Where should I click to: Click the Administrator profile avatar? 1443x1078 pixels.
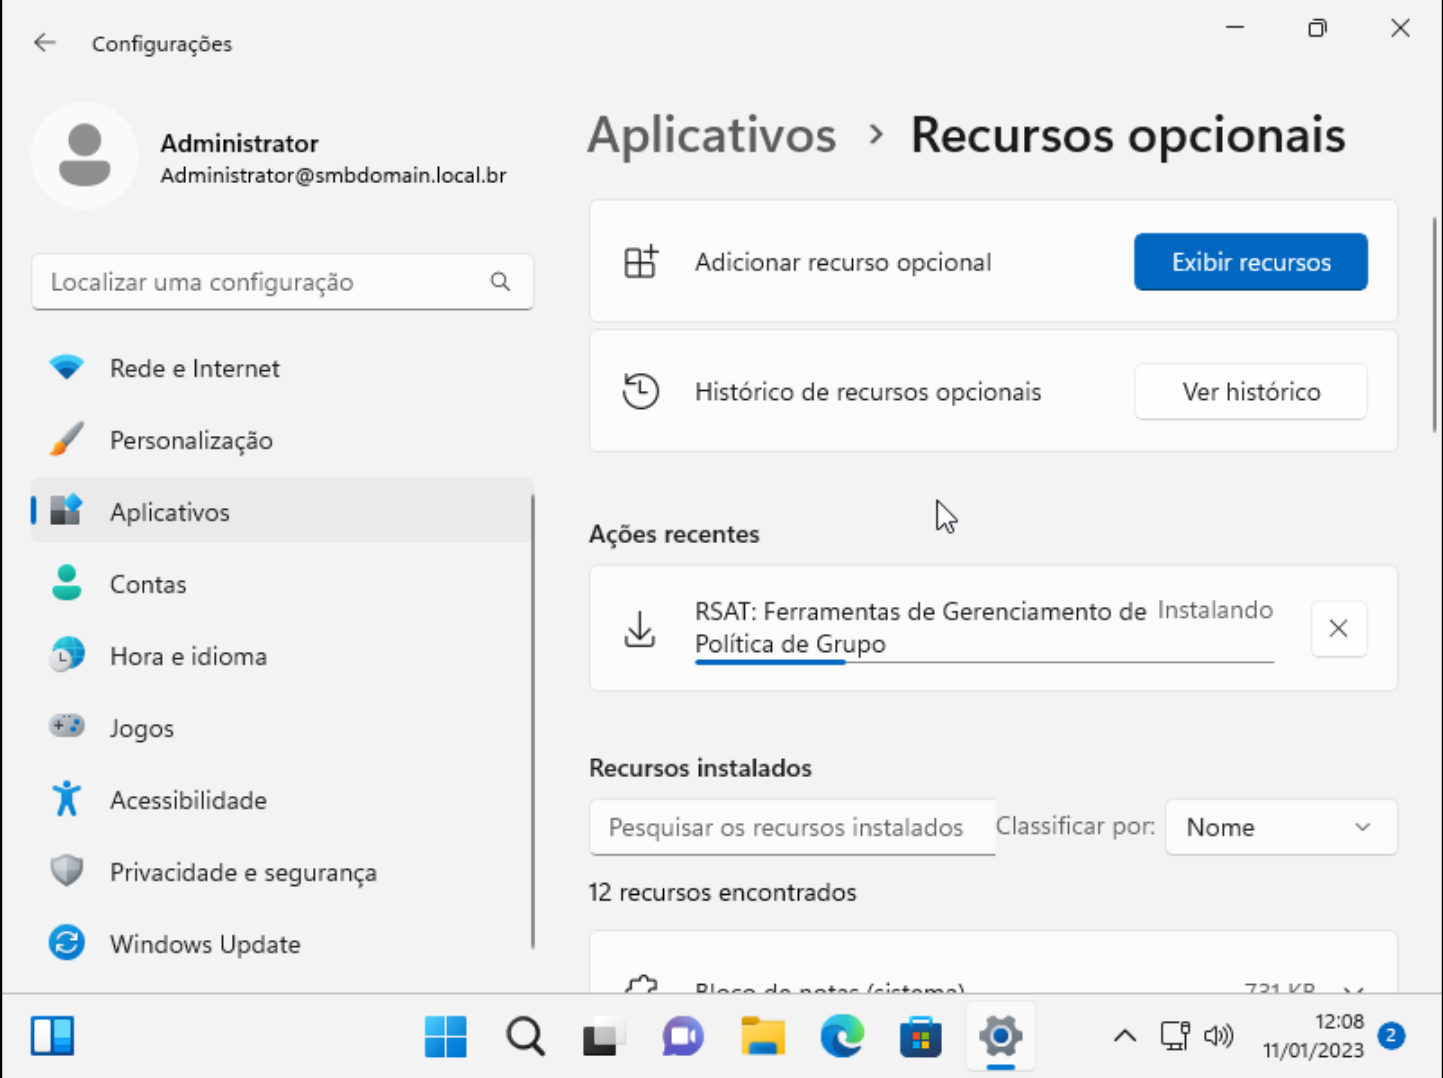[84, 156]
